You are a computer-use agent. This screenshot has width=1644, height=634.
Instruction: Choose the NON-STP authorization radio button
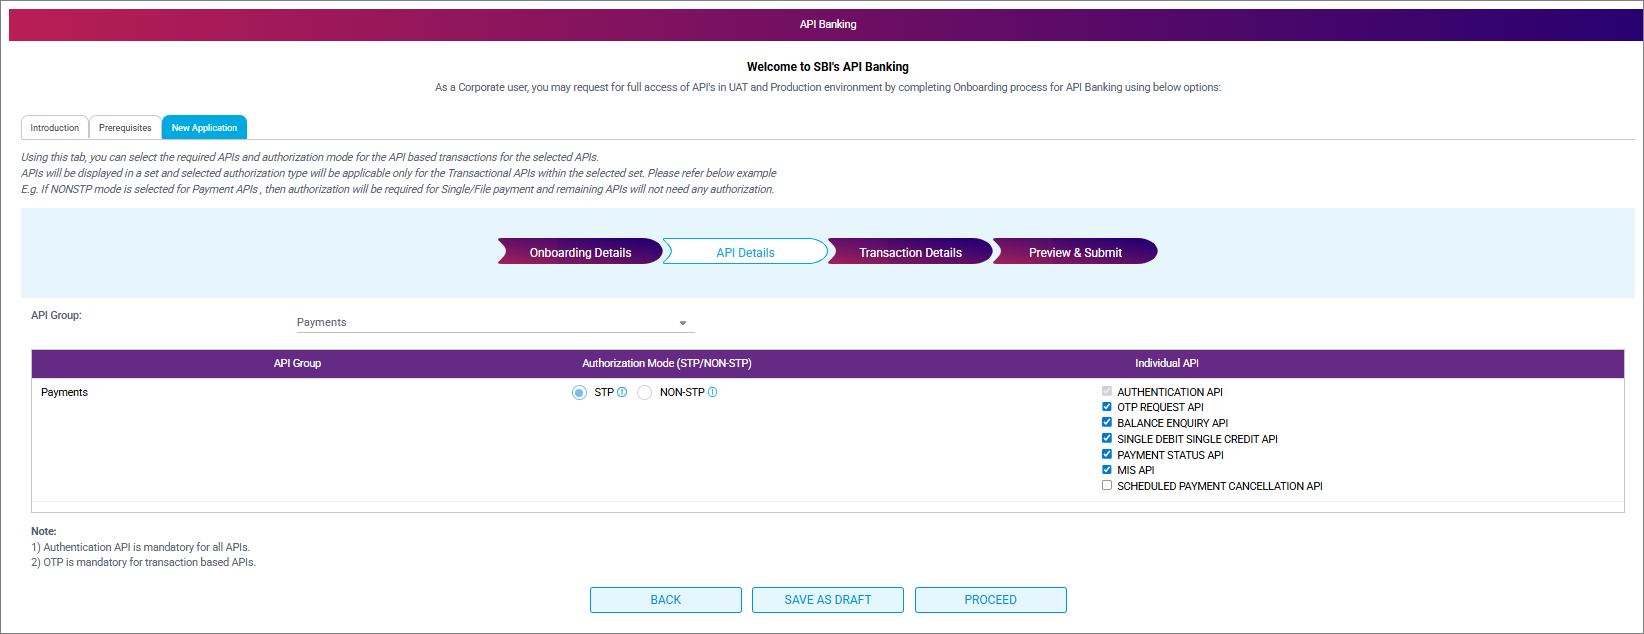point(645,393)
